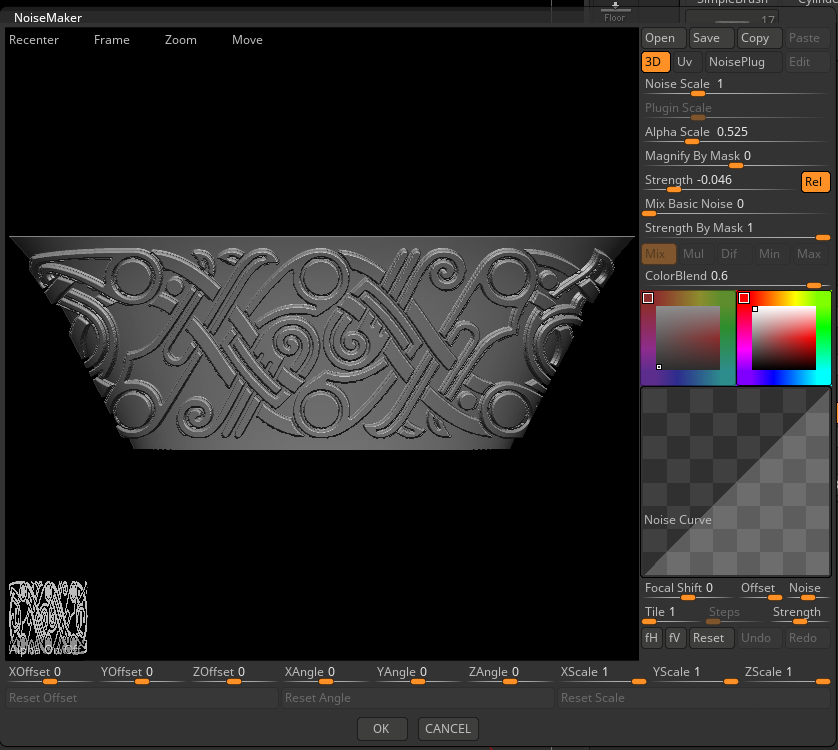Open the NoisePlug selector
This screenshot has width=838, height=750.
tap(743, 62)
